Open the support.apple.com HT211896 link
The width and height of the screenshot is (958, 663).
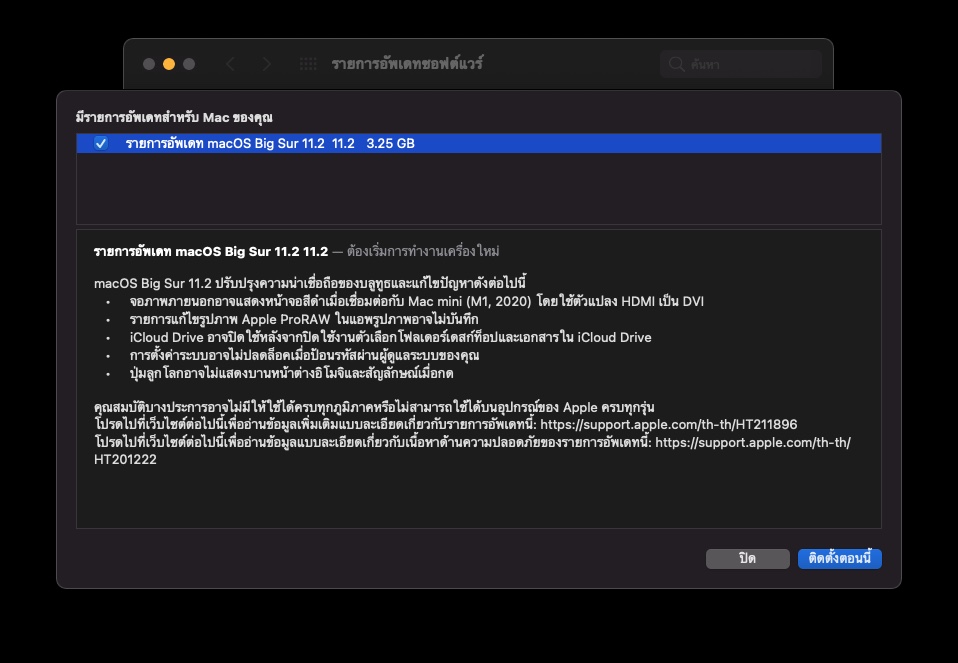pyautogui.click(x=668, y=424)
